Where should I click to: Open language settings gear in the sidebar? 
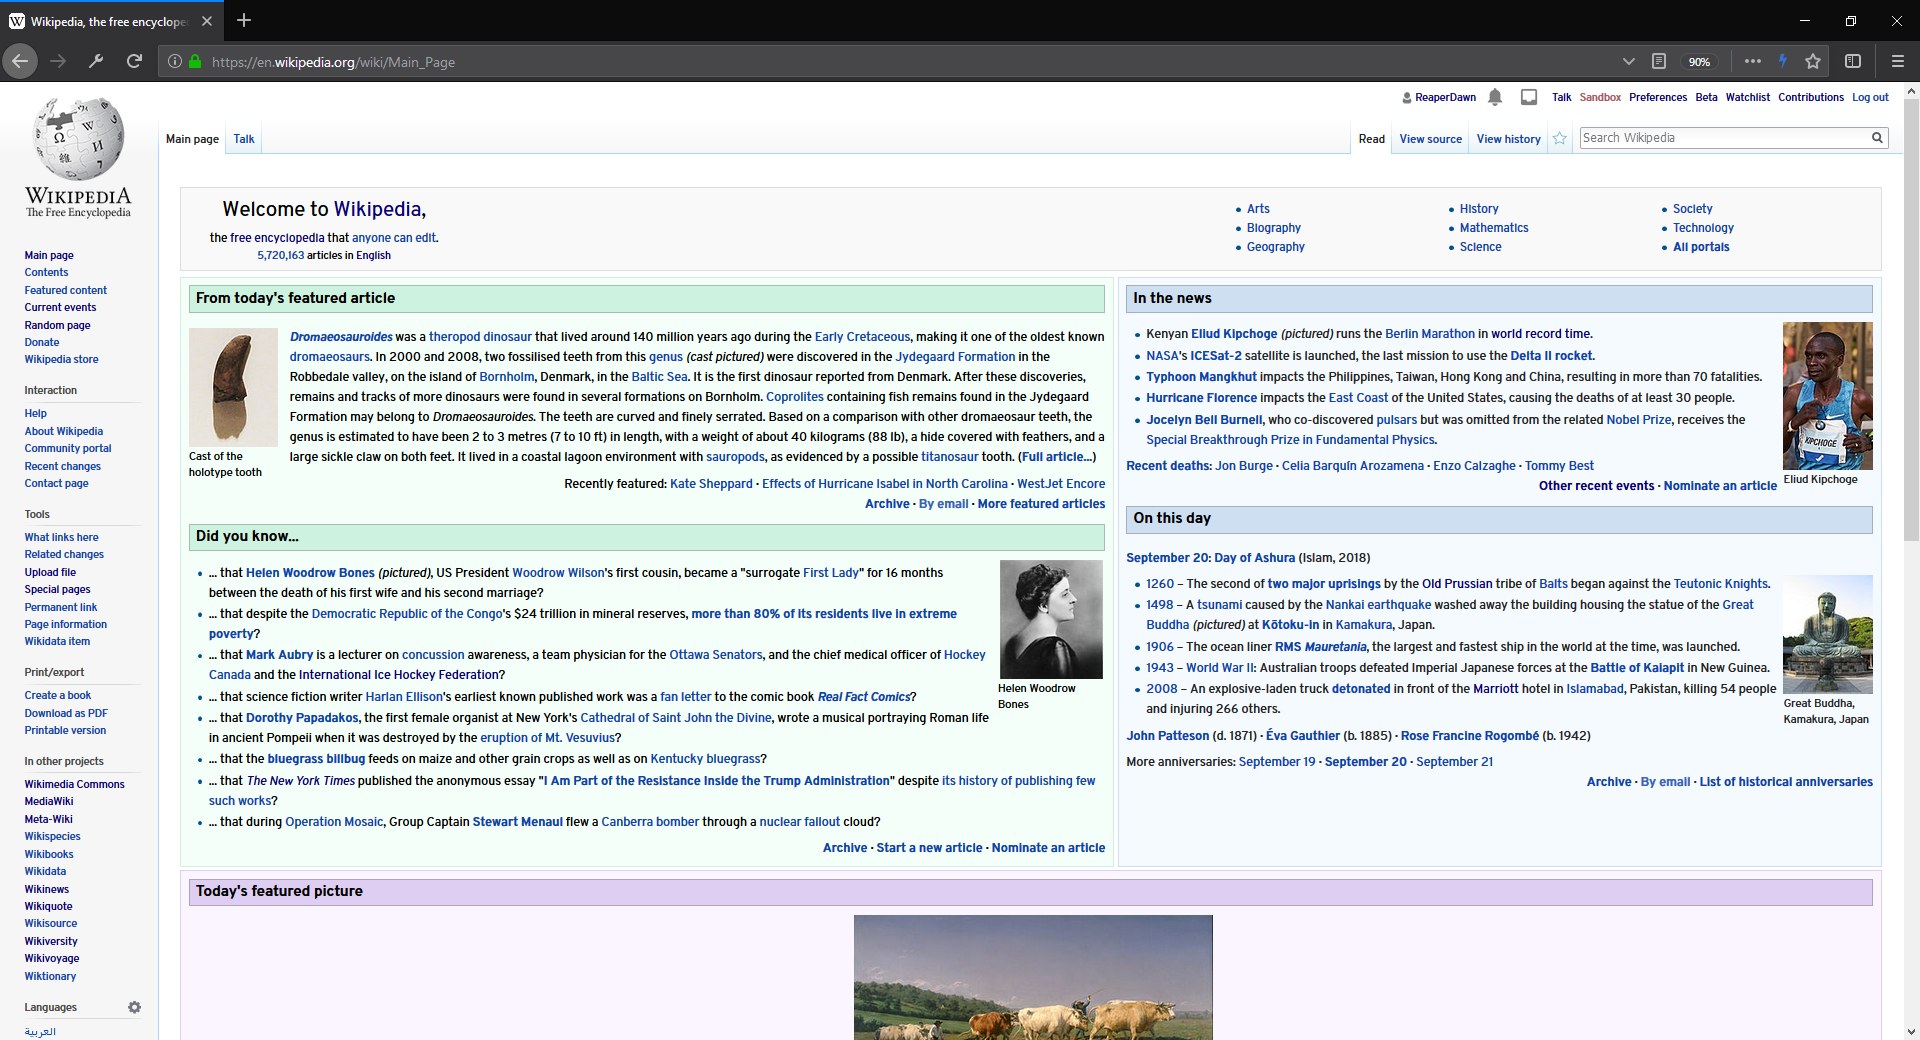pos(134,1007)
